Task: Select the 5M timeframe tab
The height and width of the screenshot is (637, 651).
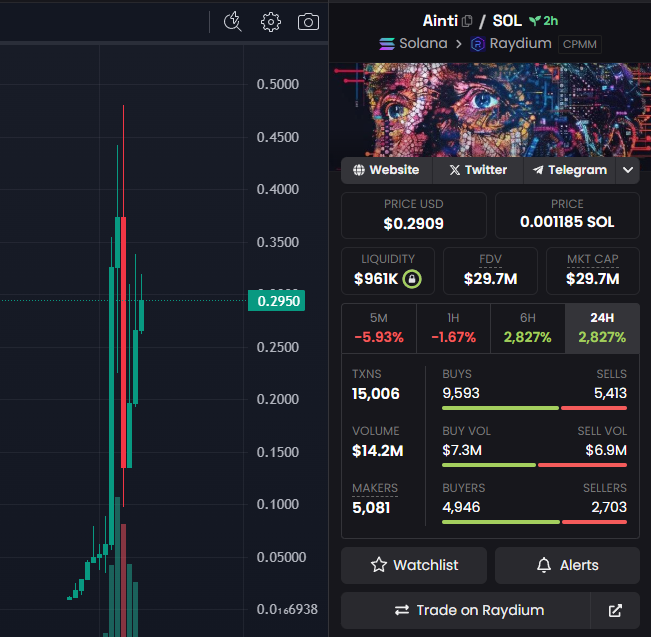Action: pos(379,328)
